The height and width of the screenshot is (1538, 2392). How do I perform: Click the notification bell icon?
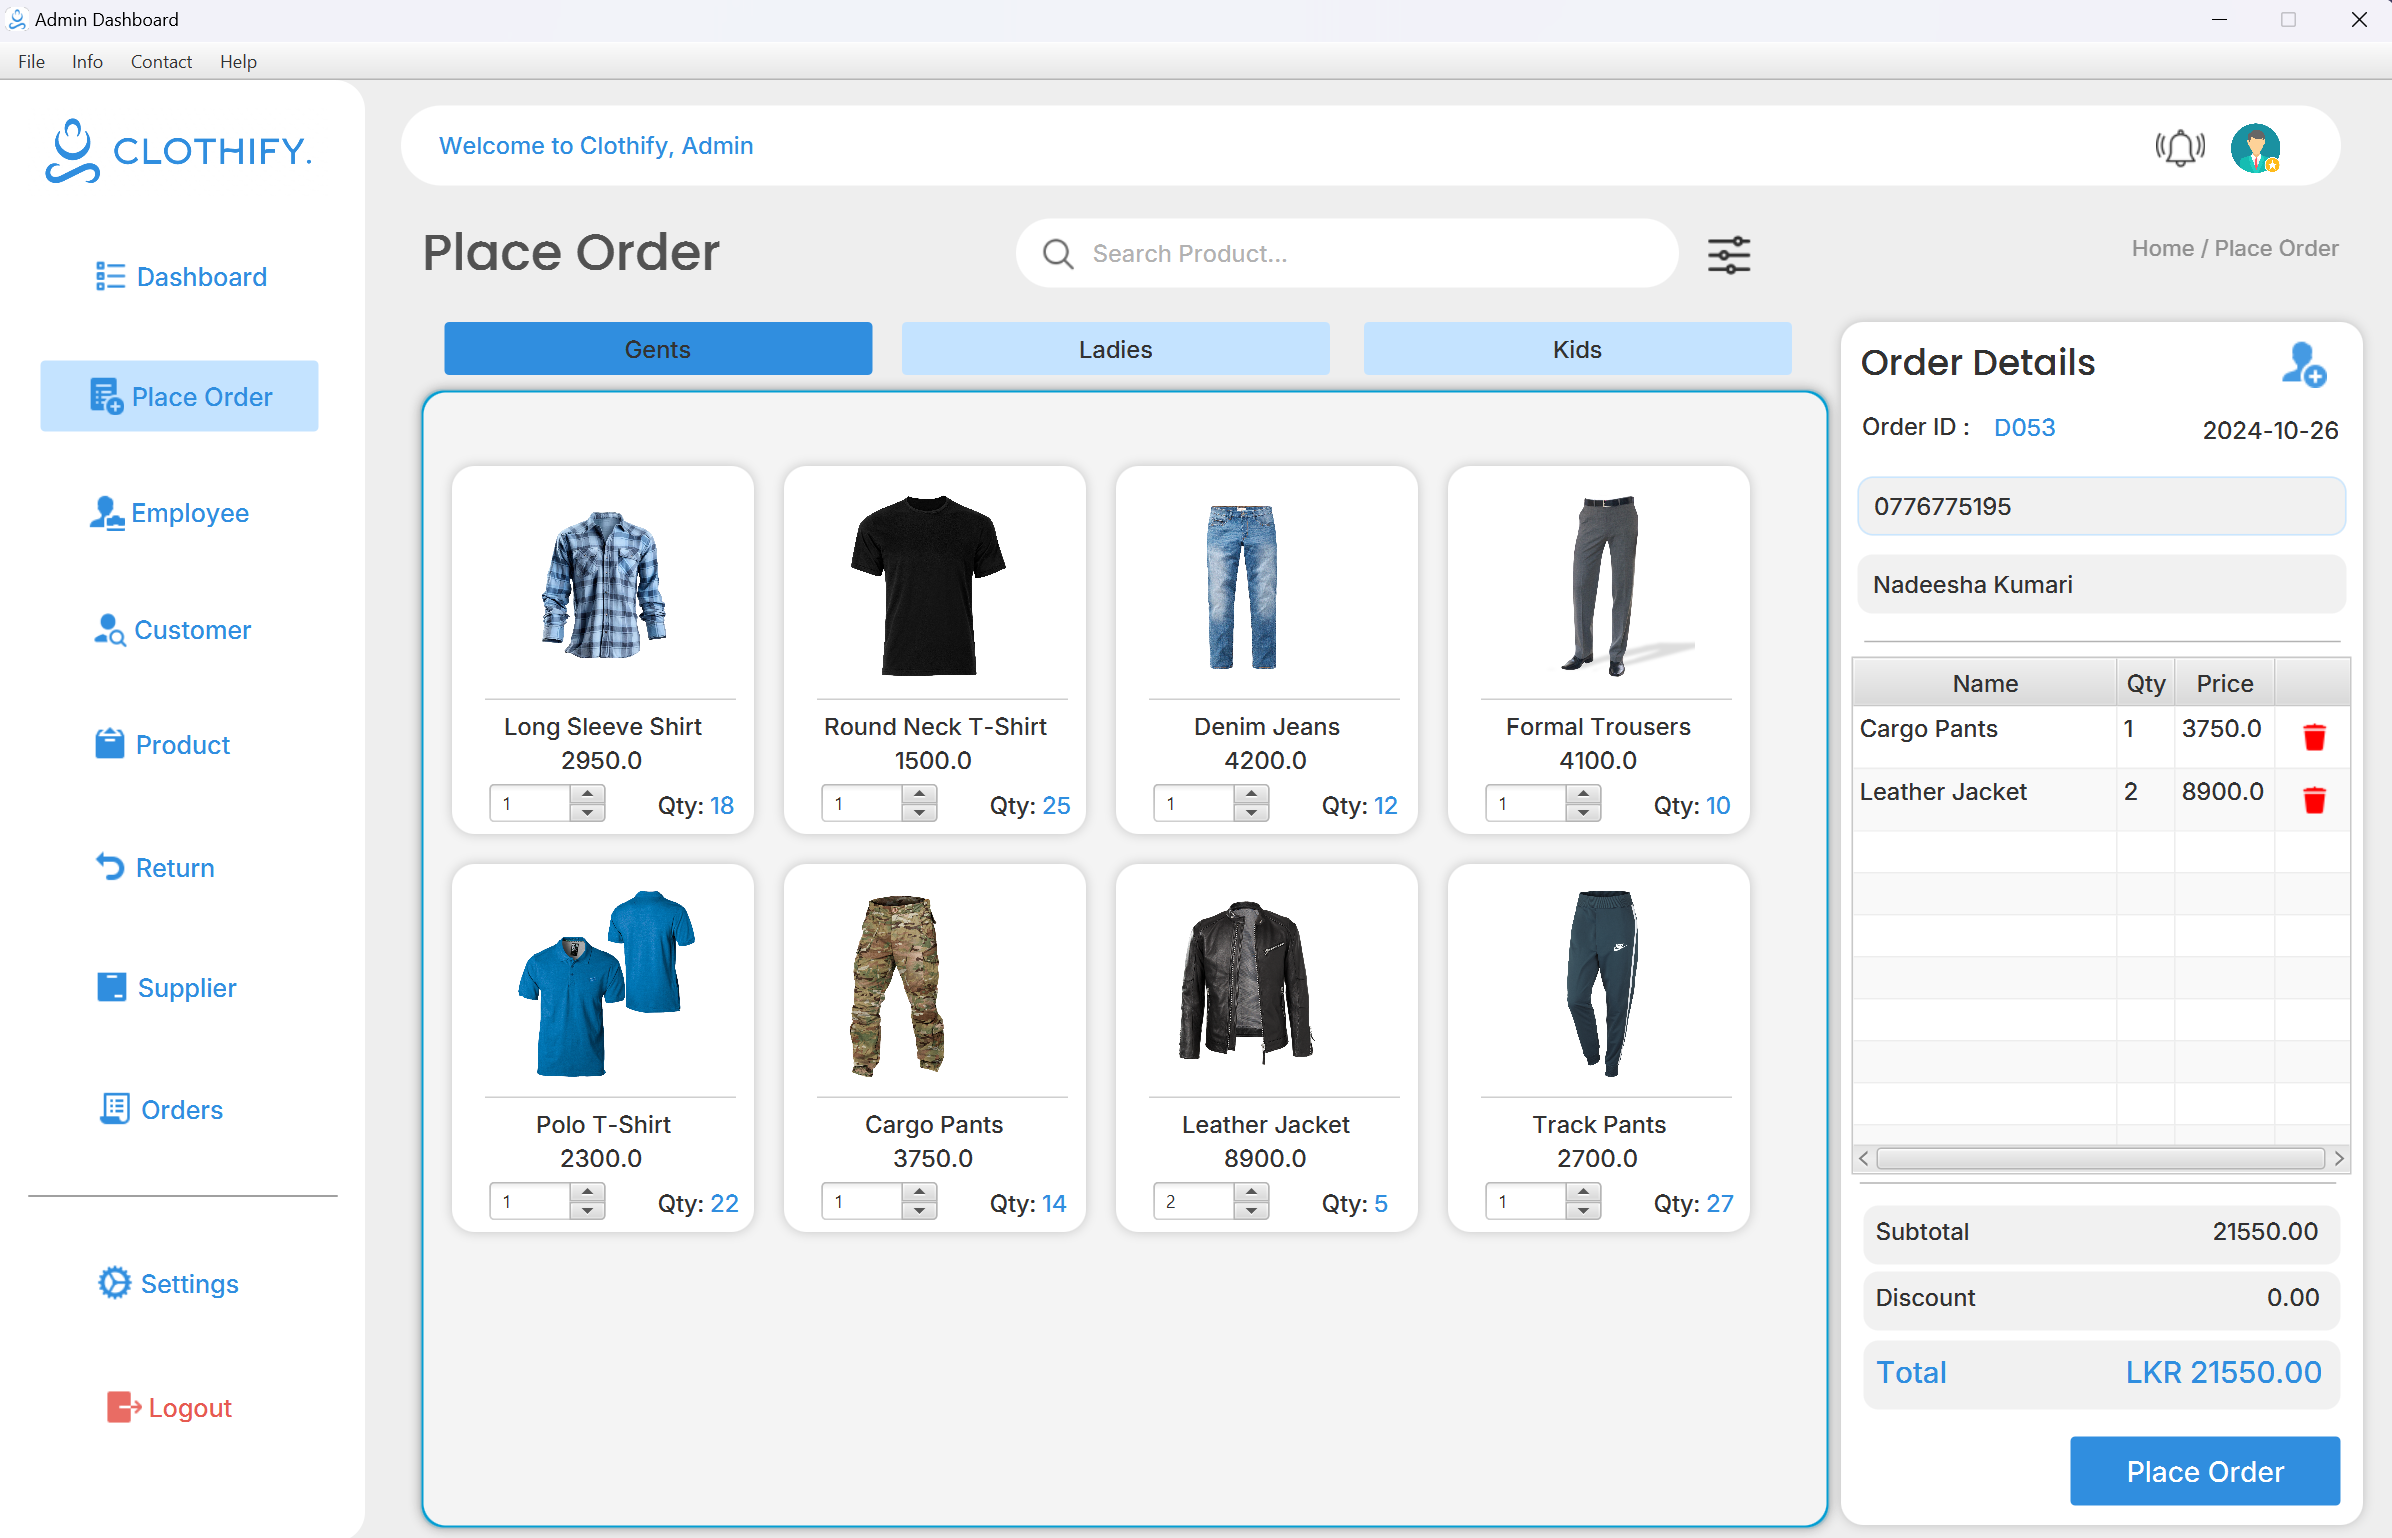2180,148
